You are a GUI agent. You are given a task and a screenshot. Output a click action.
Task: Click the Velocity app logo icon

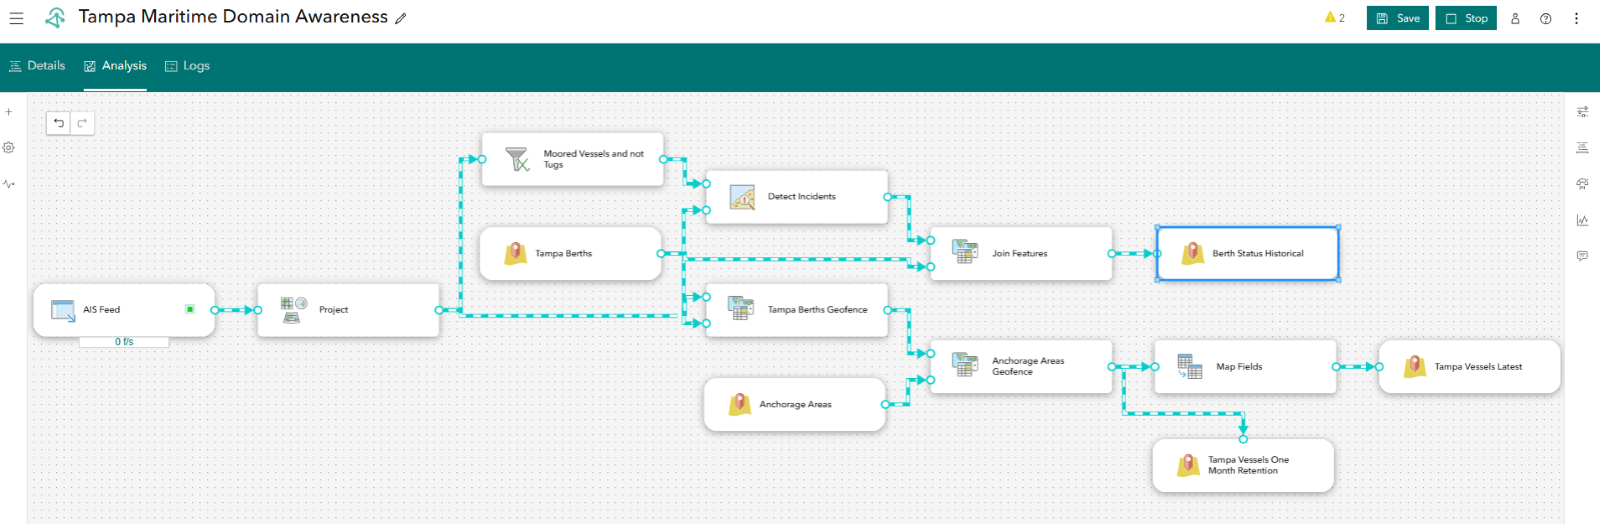click(55, 18)
